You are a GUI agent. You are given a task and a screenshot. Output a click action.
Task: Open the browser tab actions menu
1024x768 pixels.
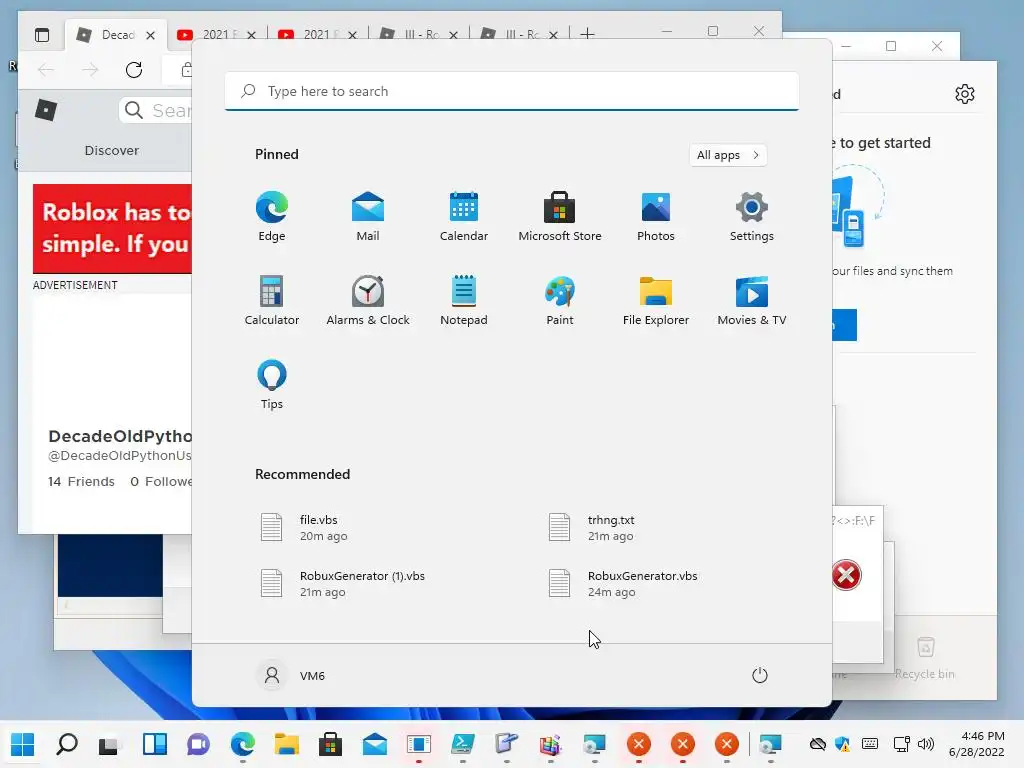pos(42,35)
